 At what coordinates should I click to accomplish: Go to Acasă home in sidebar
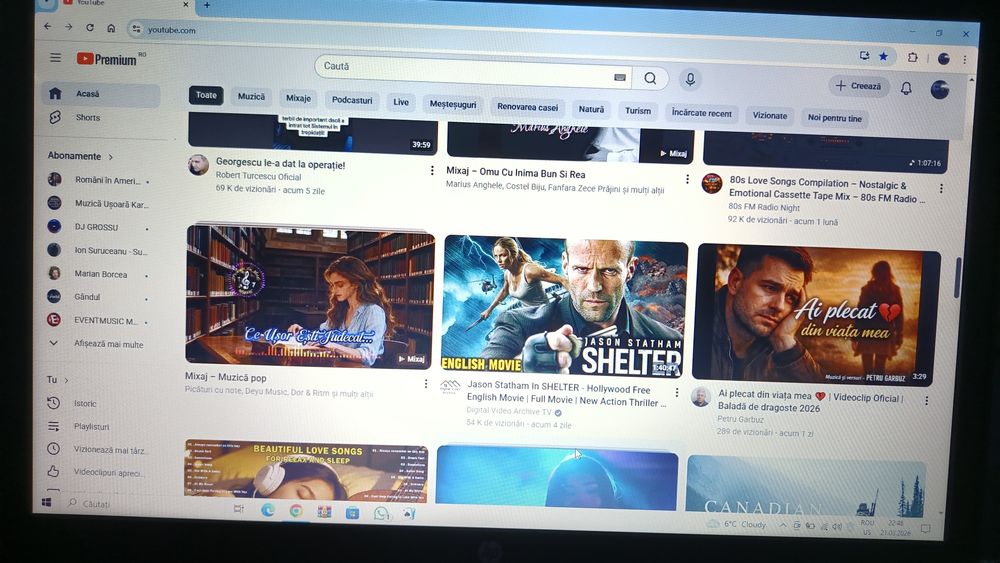(101, 94)
